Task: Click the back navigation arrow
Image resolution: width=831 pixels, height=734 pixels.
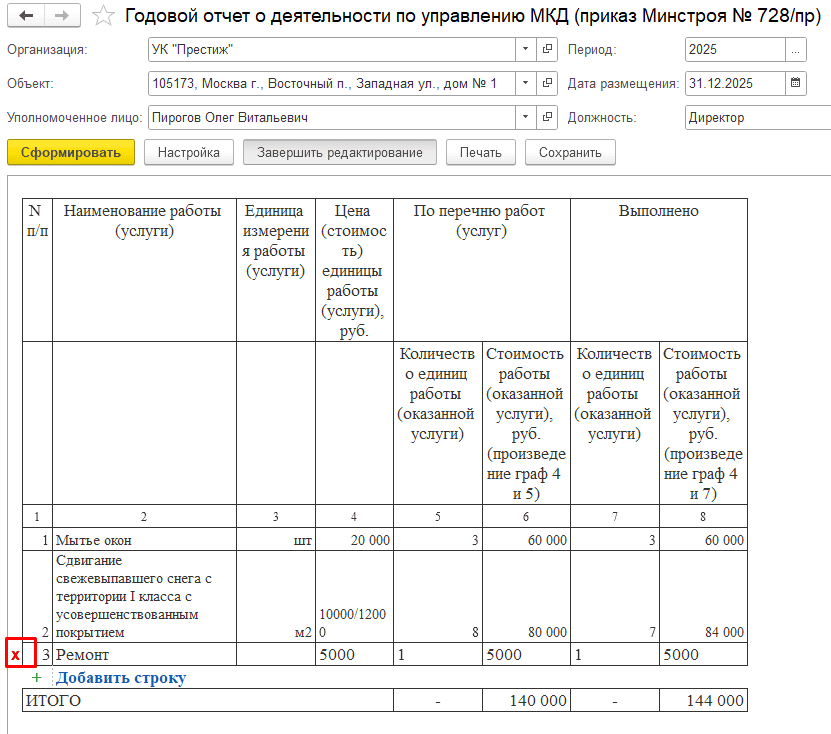Action: [26, 17]
